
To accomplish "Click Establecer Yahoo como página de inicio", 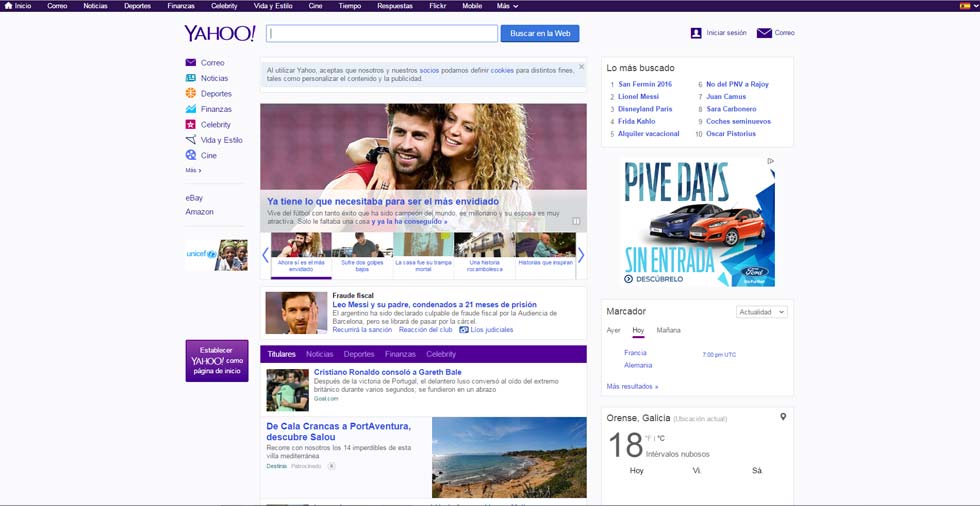I will [x=217, y=360].
